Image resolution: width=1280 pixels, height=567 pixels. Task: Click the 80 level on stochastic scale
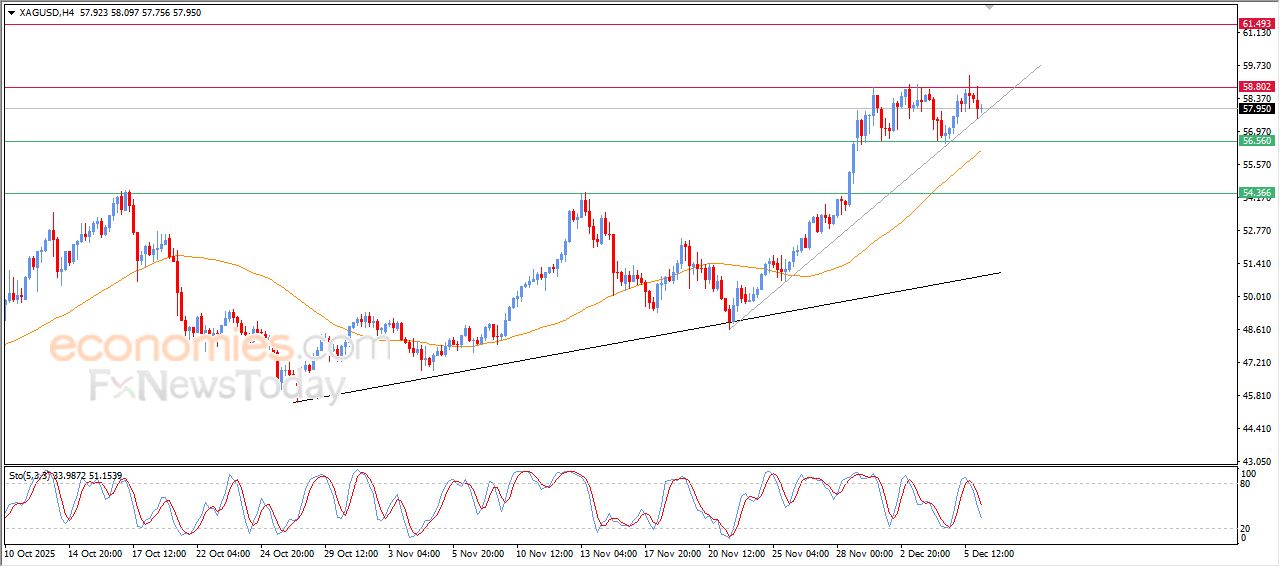tap(1246, 484)
